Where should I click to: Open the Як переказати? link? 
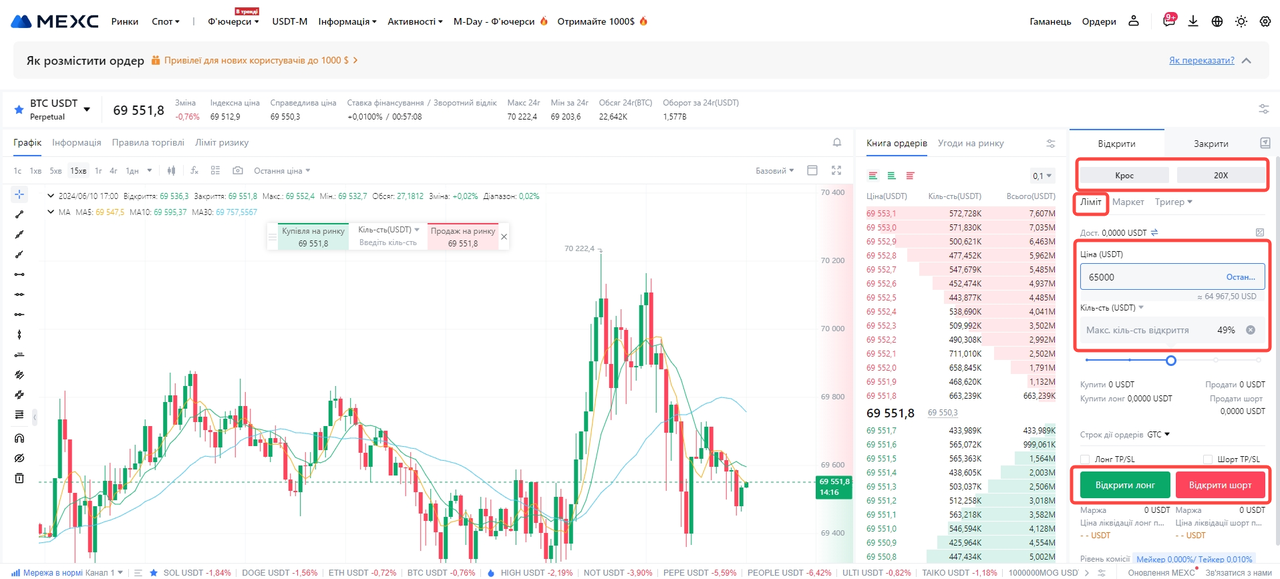[x=1201, y=60]
